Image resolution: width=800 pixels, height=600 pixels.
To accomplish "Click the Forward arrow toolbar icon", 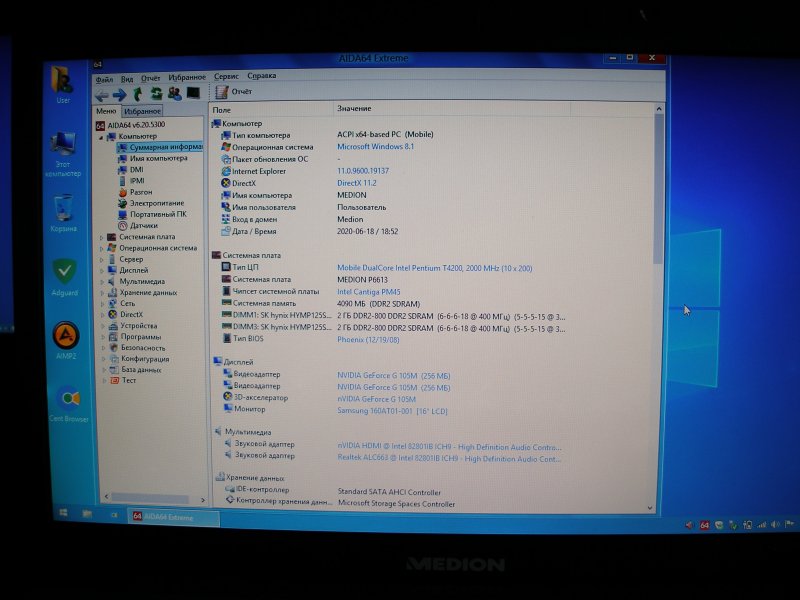I will [119, 93].
